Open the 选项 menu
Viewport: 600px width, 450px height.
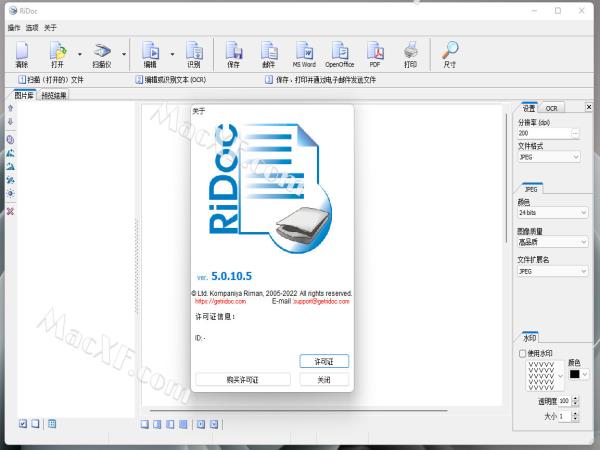click(32, 28)
